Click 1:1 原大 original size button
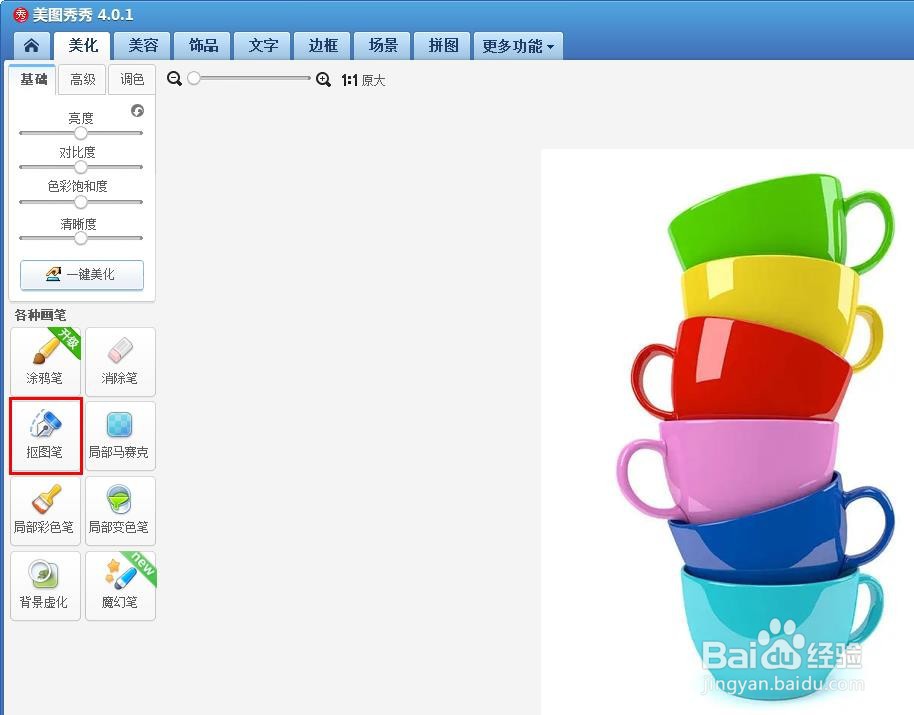 click(x=364, y=80)
